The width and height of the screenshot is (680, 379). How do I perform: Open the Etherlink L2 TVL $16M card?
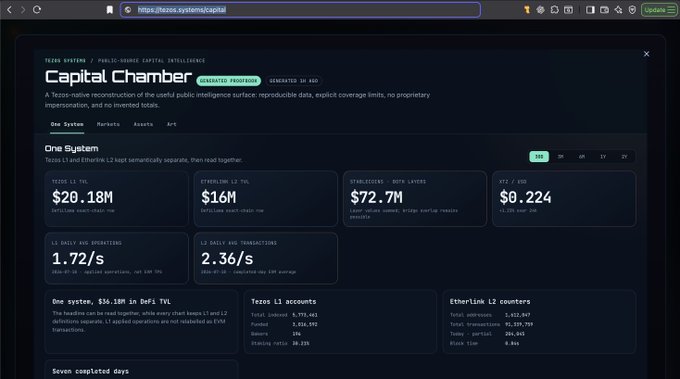[266, 199]
